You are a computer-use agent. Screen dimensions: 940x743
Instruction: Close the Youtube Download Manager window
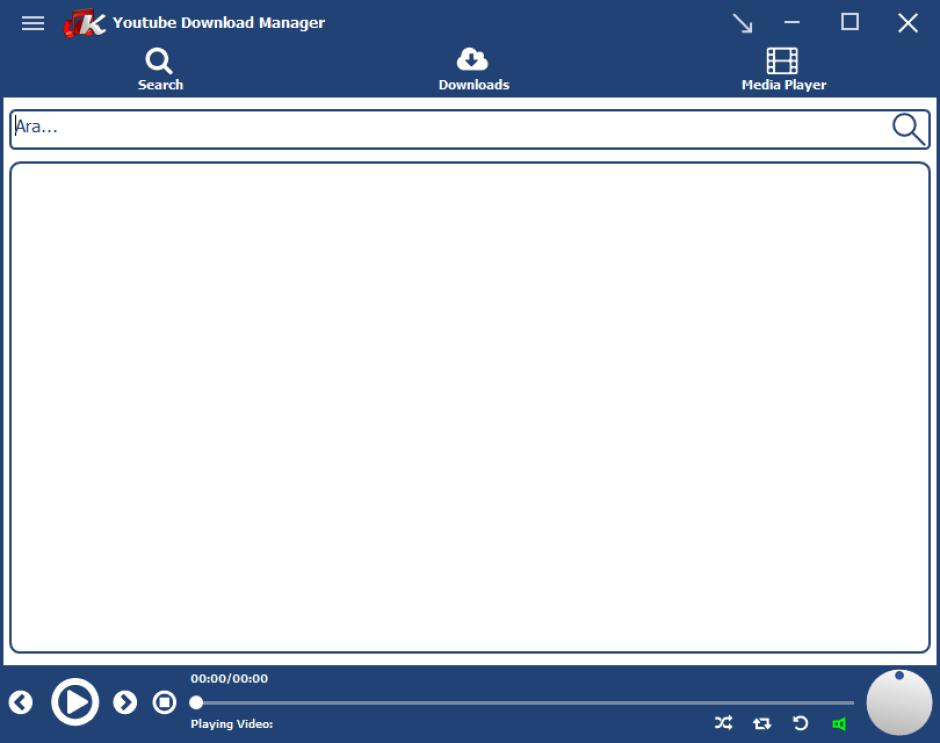[908, 23]
